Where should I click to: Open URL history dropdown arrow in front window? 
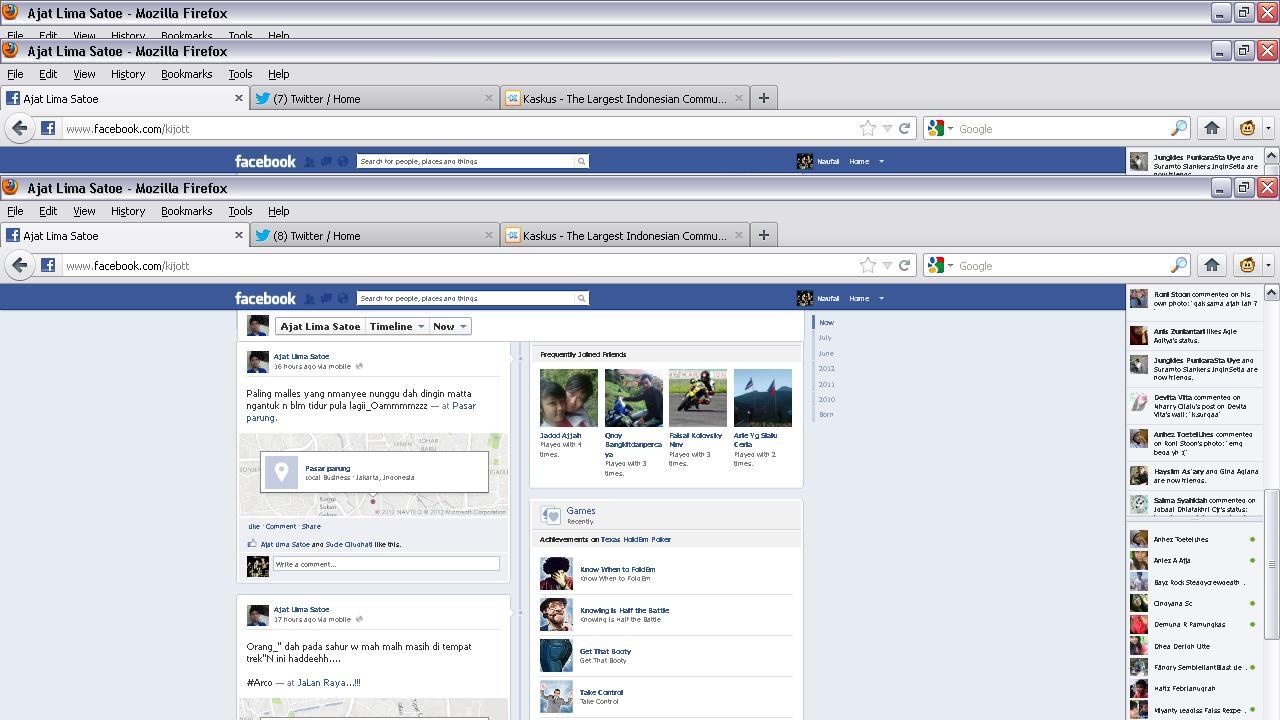pos(887,265)
